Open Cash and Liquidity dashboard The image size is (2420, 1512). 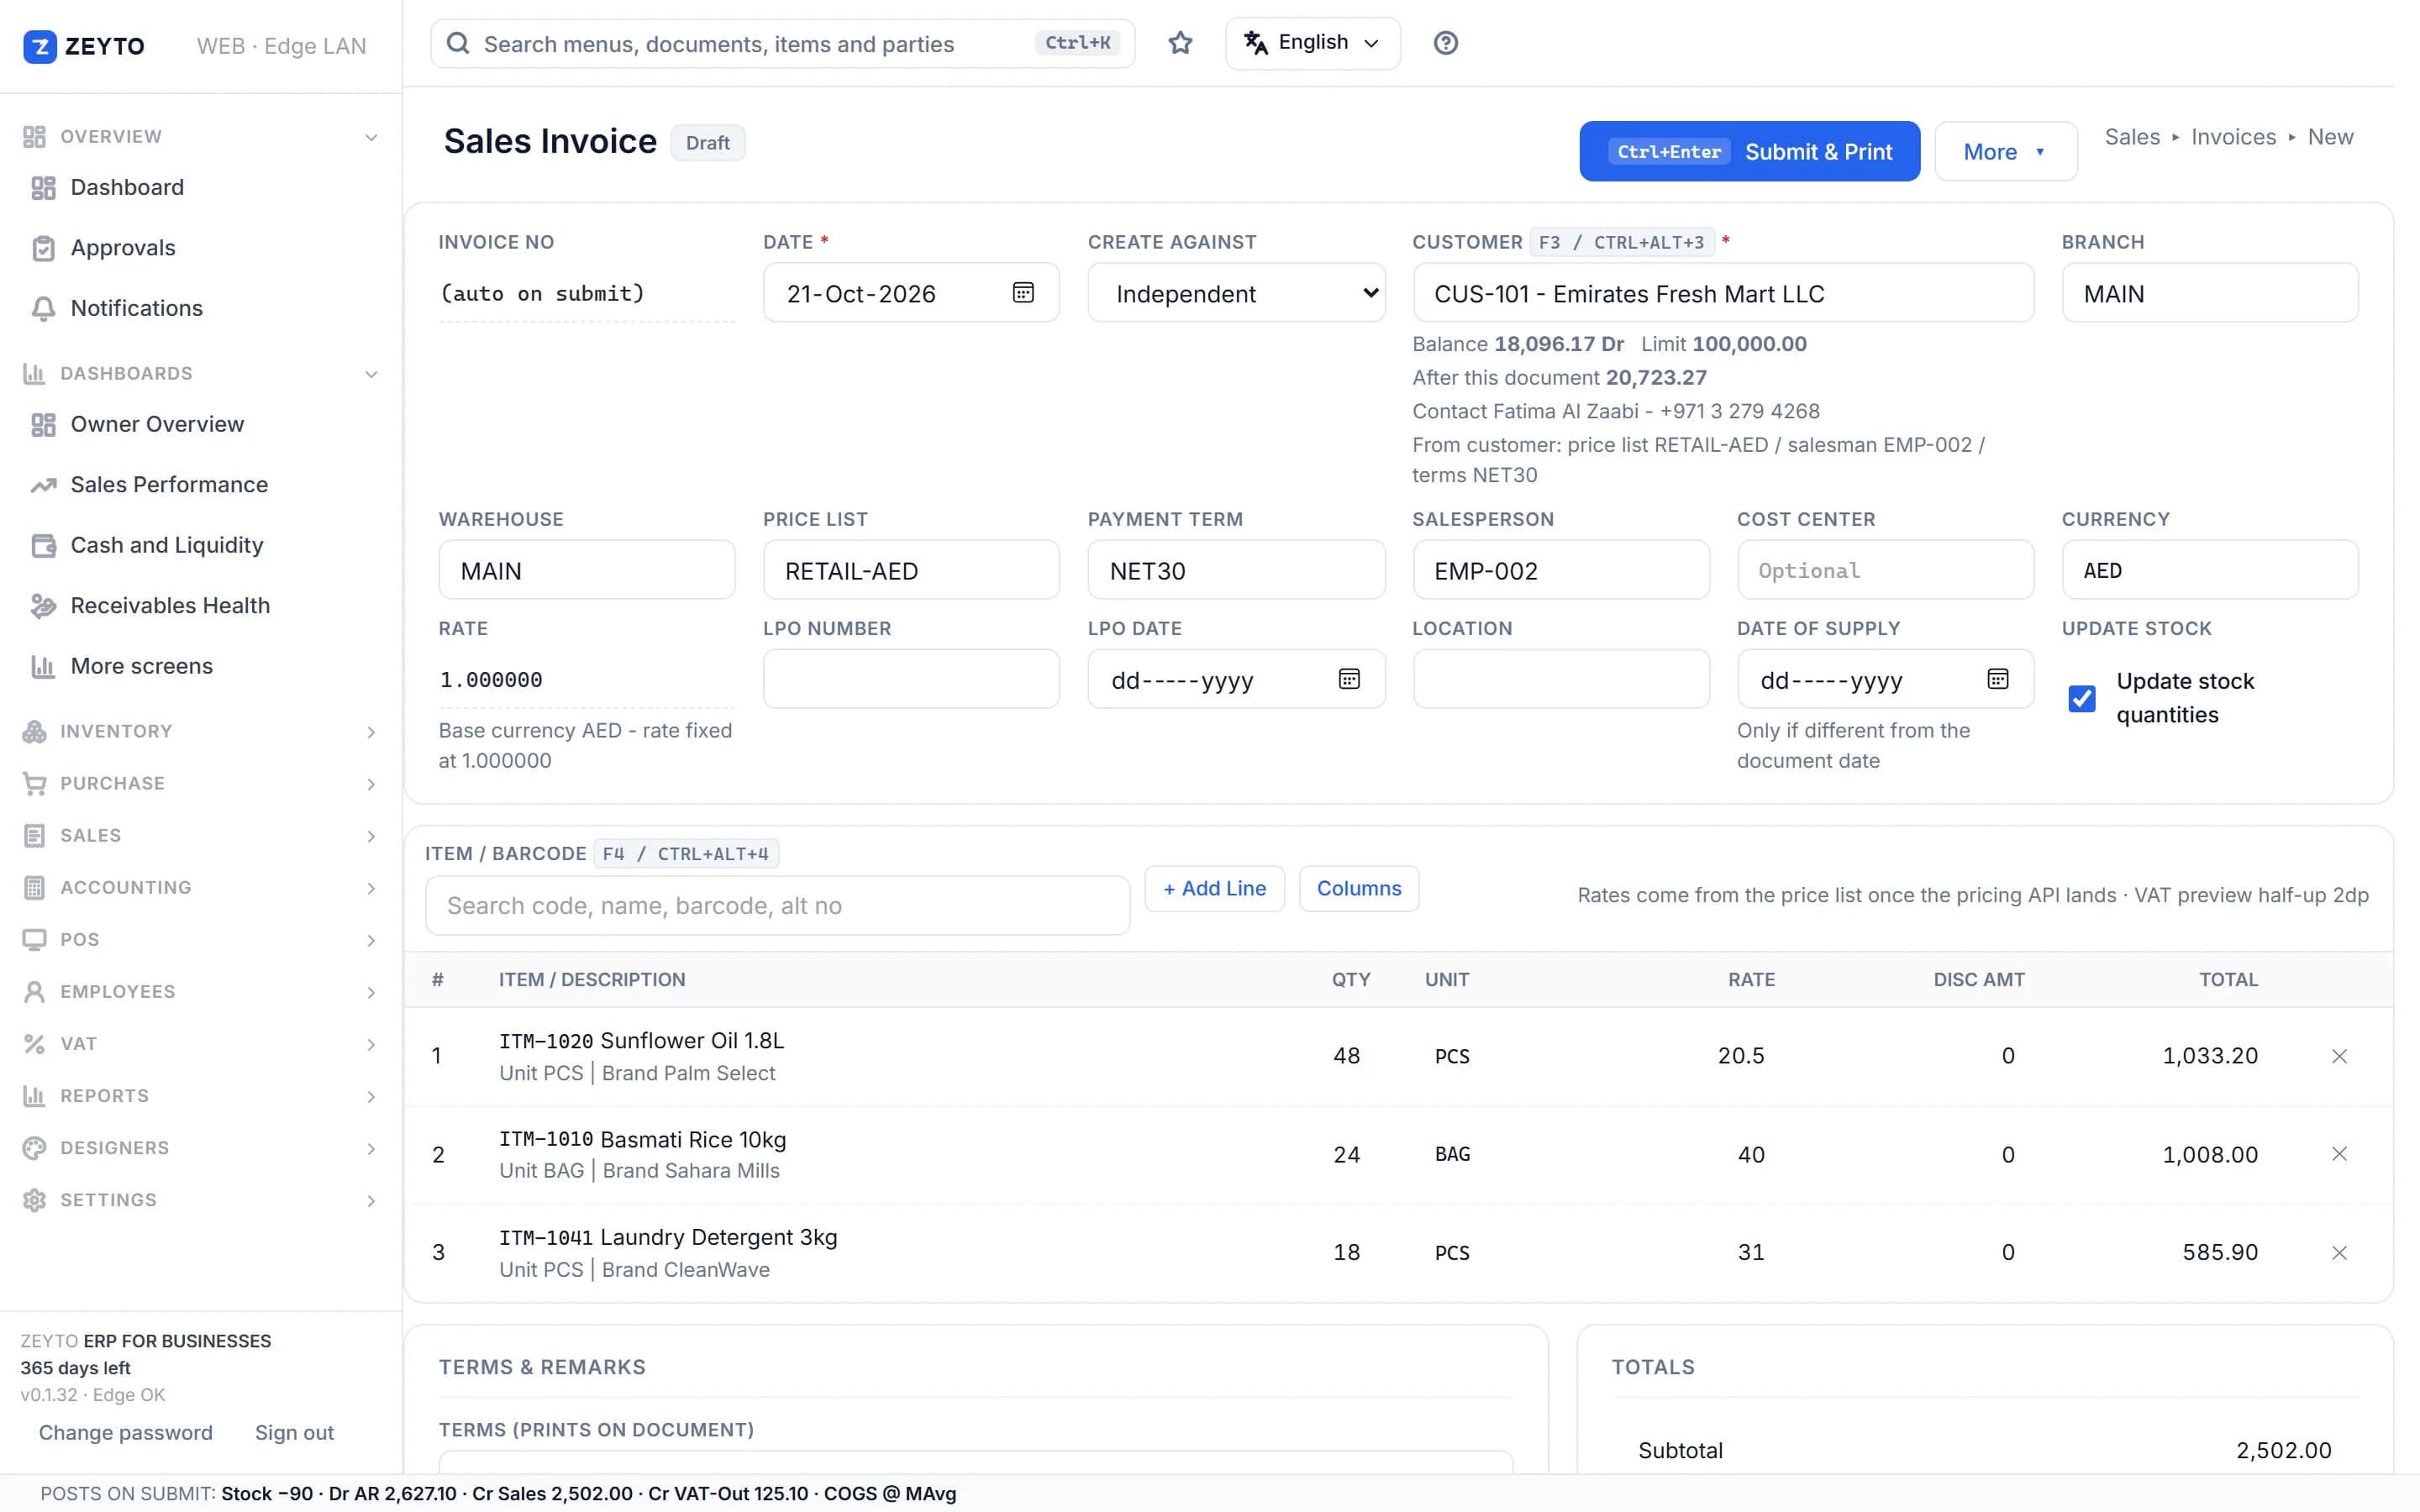[x=200, y=545]
